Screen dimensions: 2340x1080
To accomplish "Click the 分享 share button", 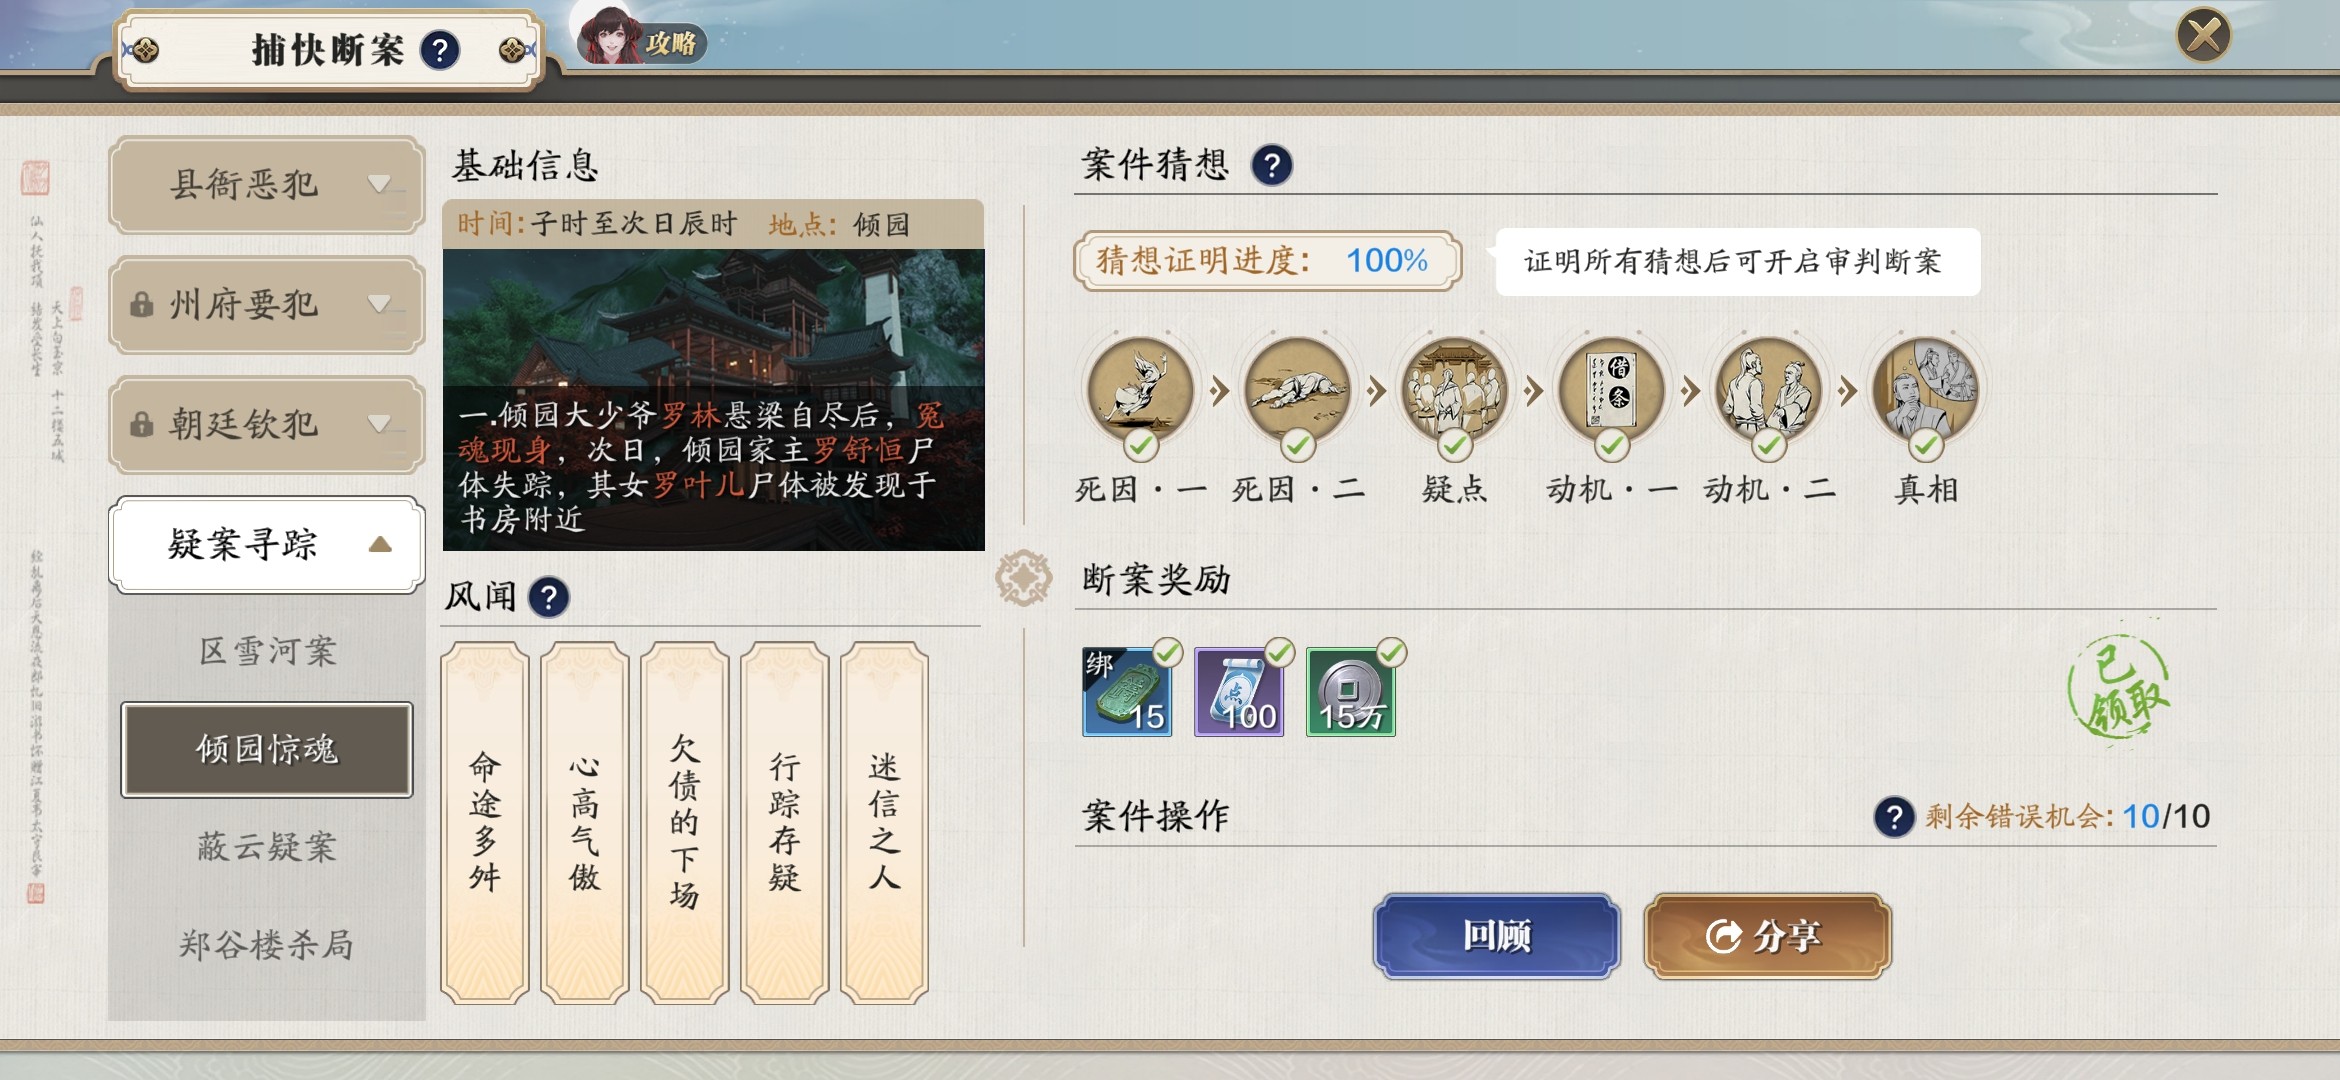I will [x=1768, y=936].
